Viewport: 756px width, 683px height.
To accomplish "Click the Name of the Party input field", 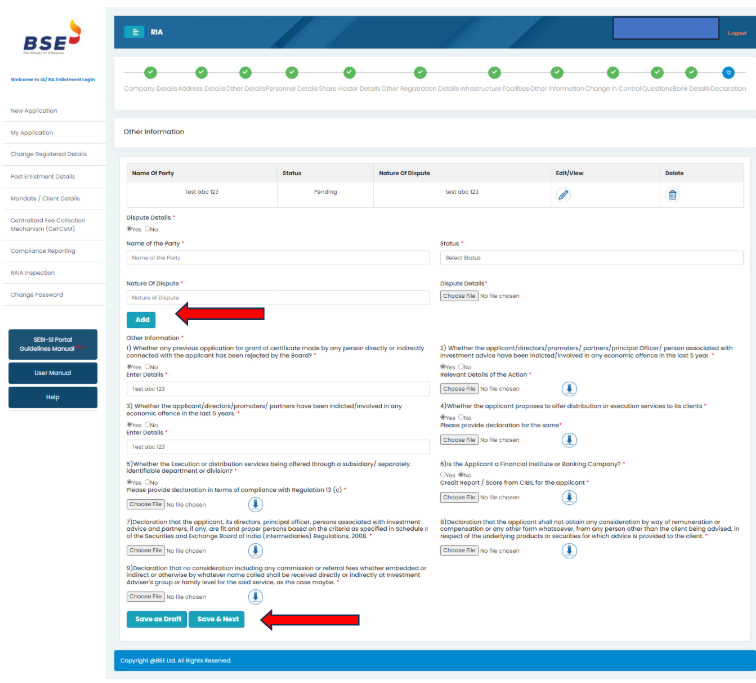I will click(278, 257).
